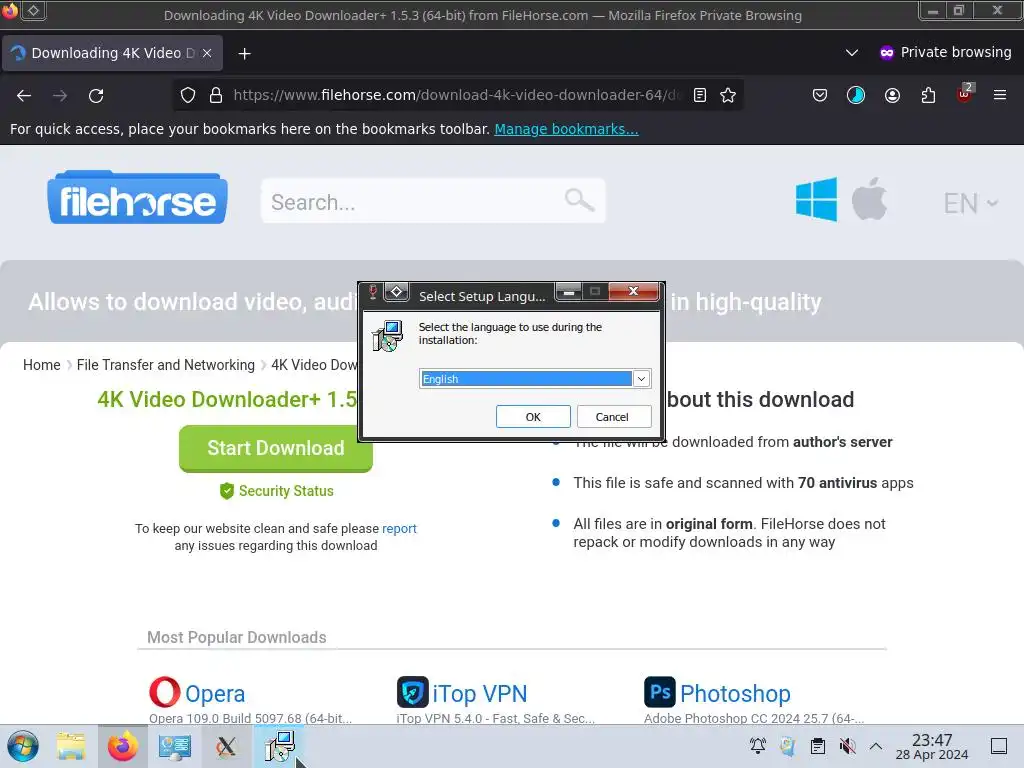Switch to Firefox in the taskbar
1024x768 pixels.
pos(123,746)
